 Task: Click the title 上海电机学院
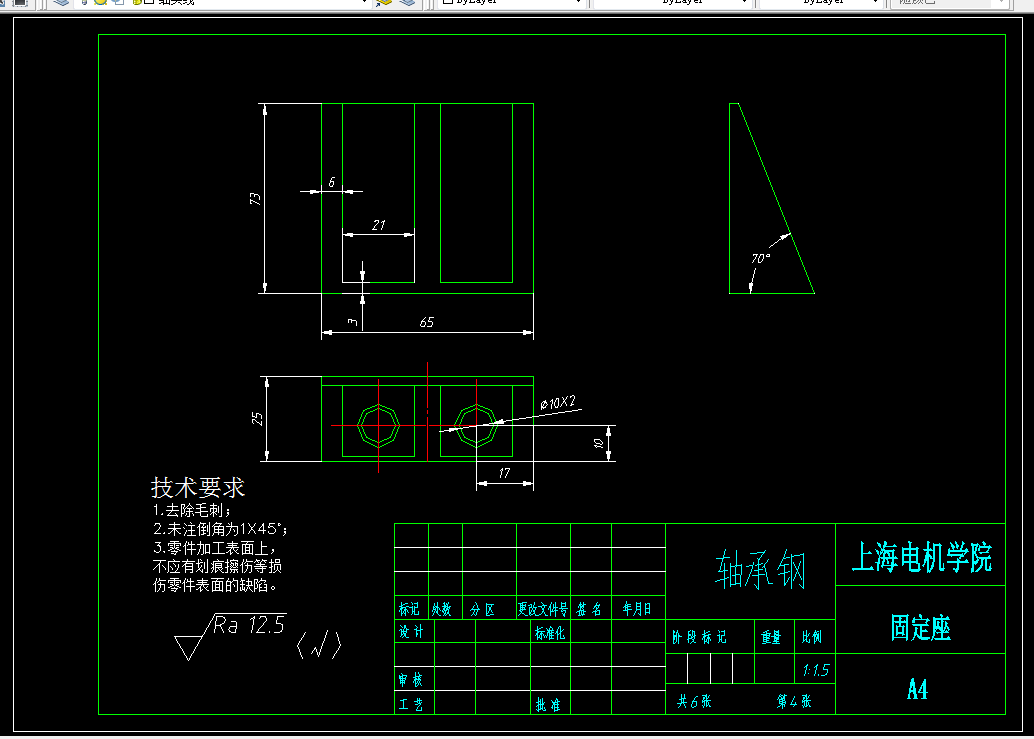[921, 558]
